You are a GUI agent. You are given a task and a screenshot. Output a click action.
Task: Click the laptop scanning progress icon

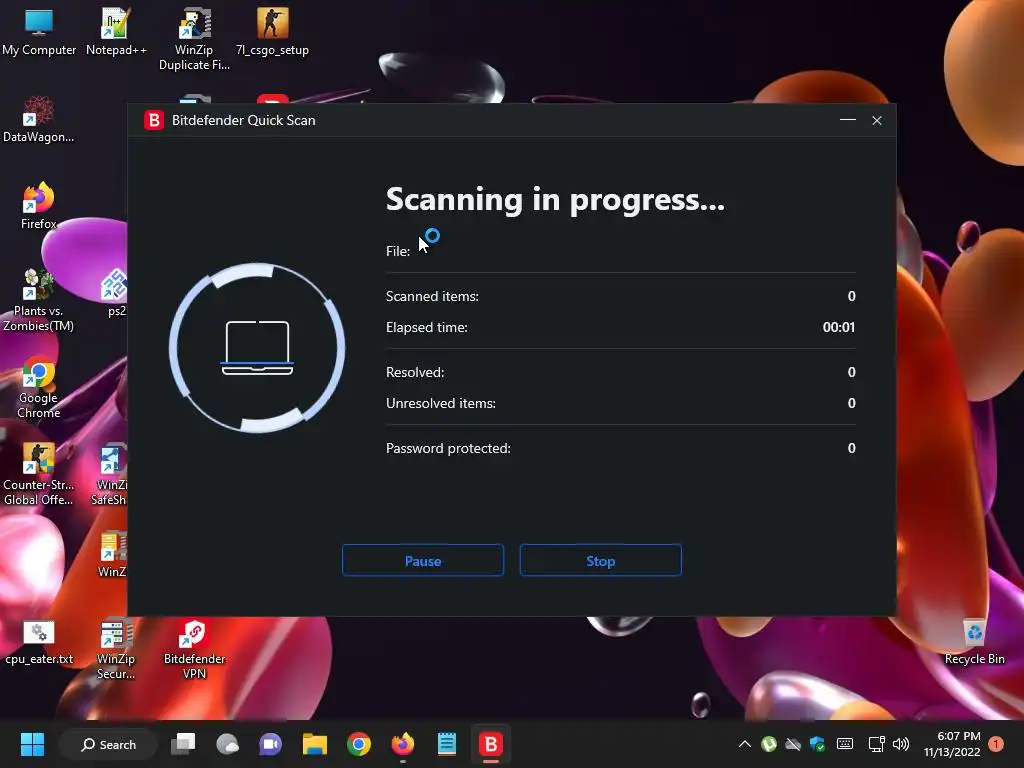tap(257, 347)
